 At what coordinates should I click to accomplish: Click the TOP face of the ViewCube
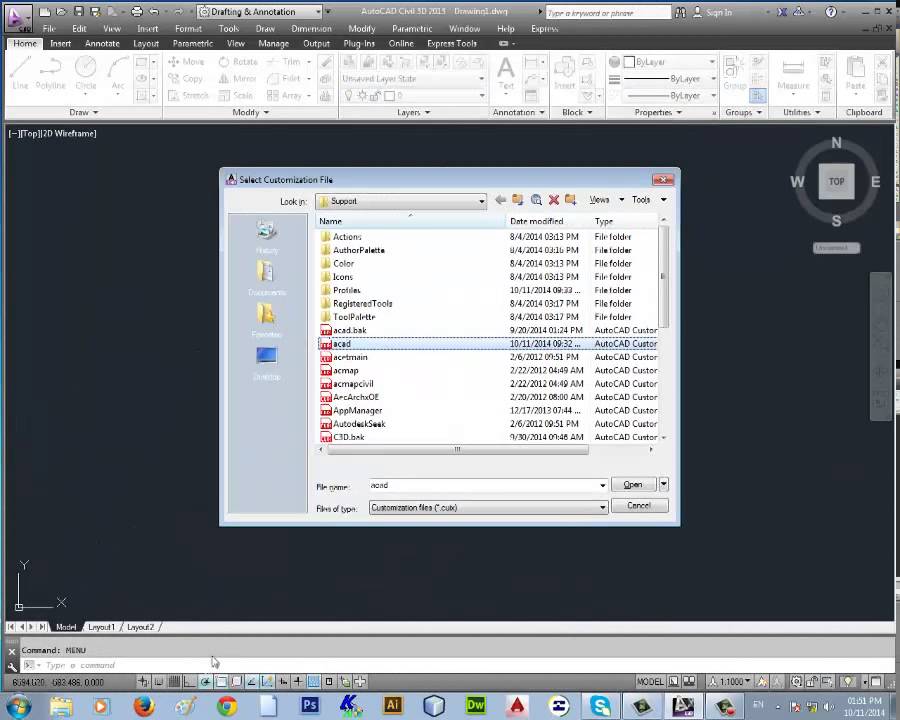(836, 181)
